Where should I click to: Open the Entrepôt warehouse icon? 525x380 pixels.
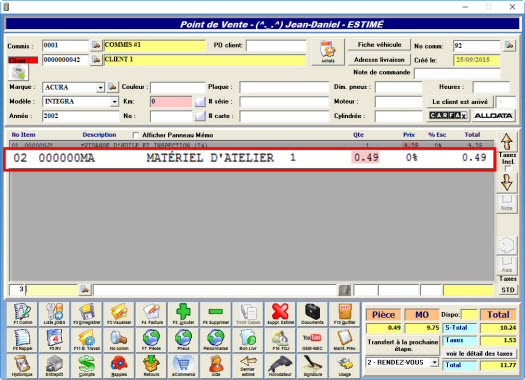[x=55, y=366]
